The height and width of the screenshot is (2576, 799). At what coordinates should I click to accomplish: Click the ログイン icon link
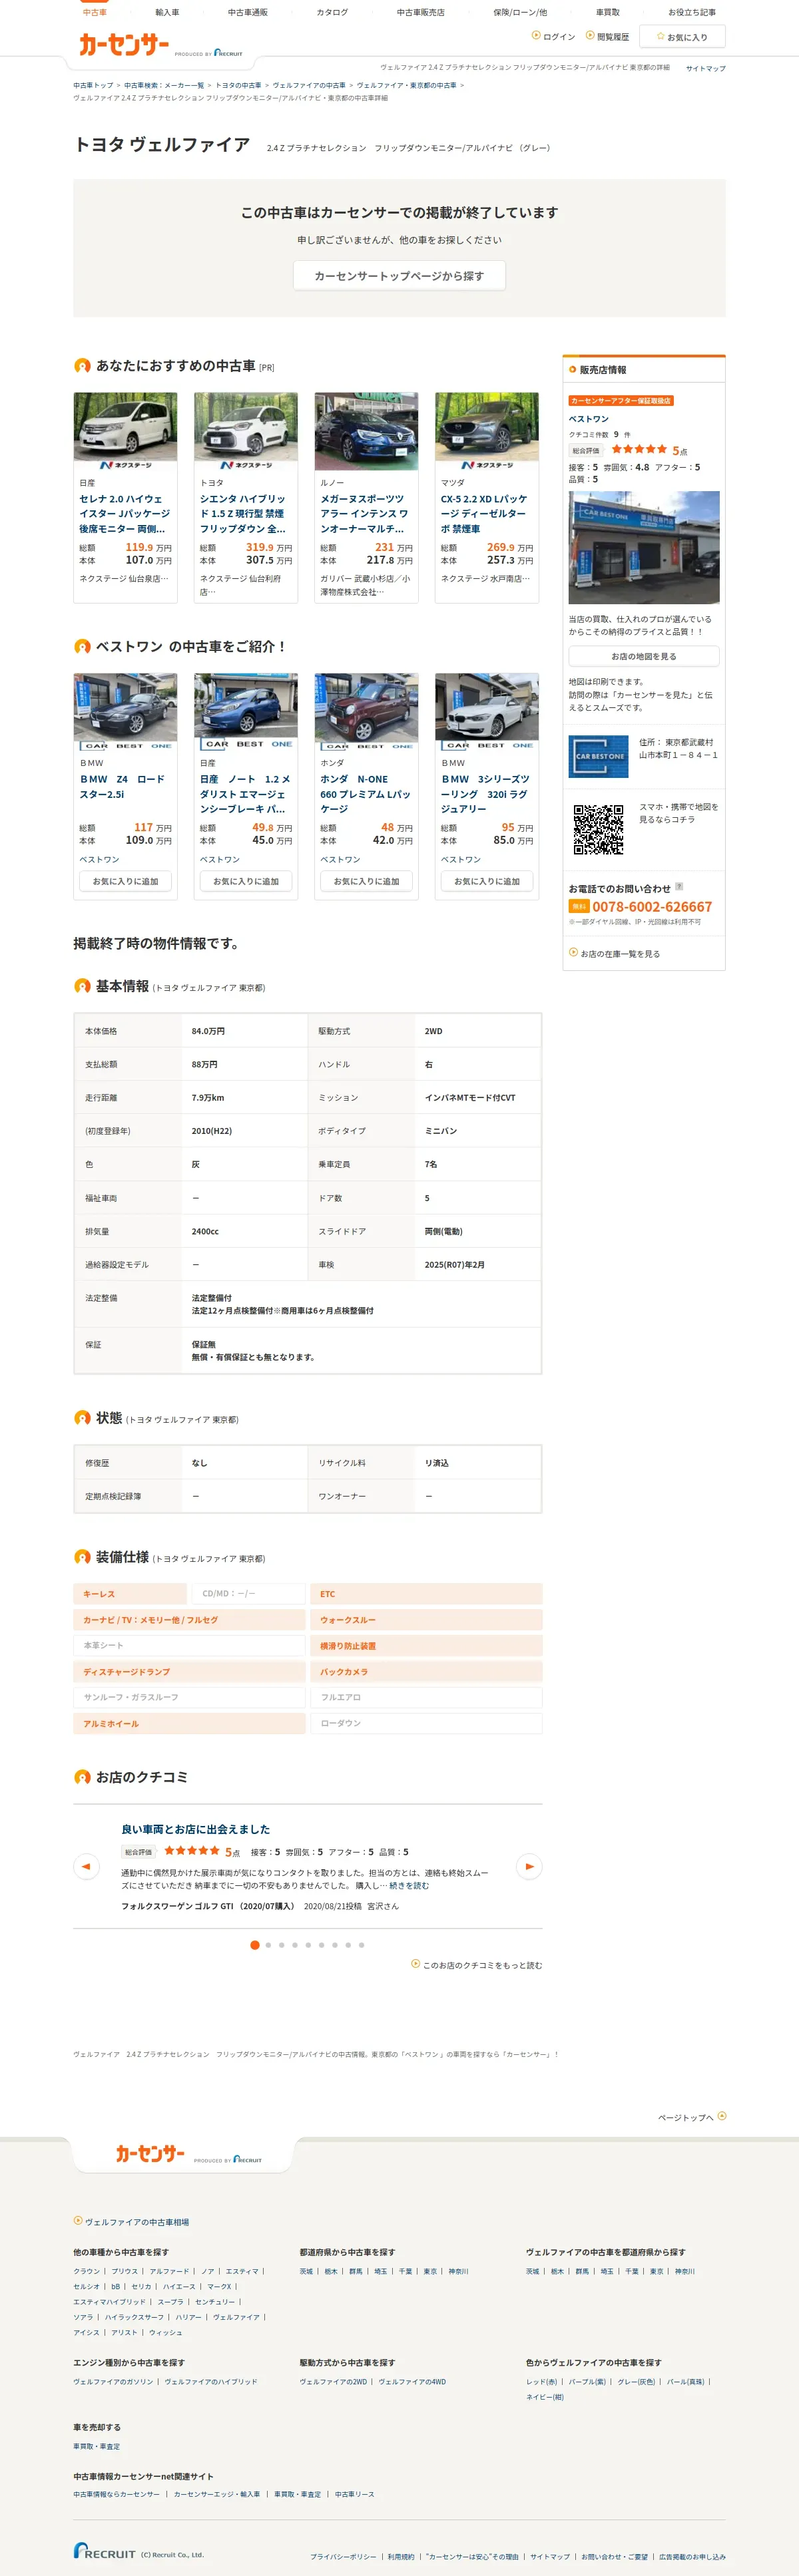point(553,36)
